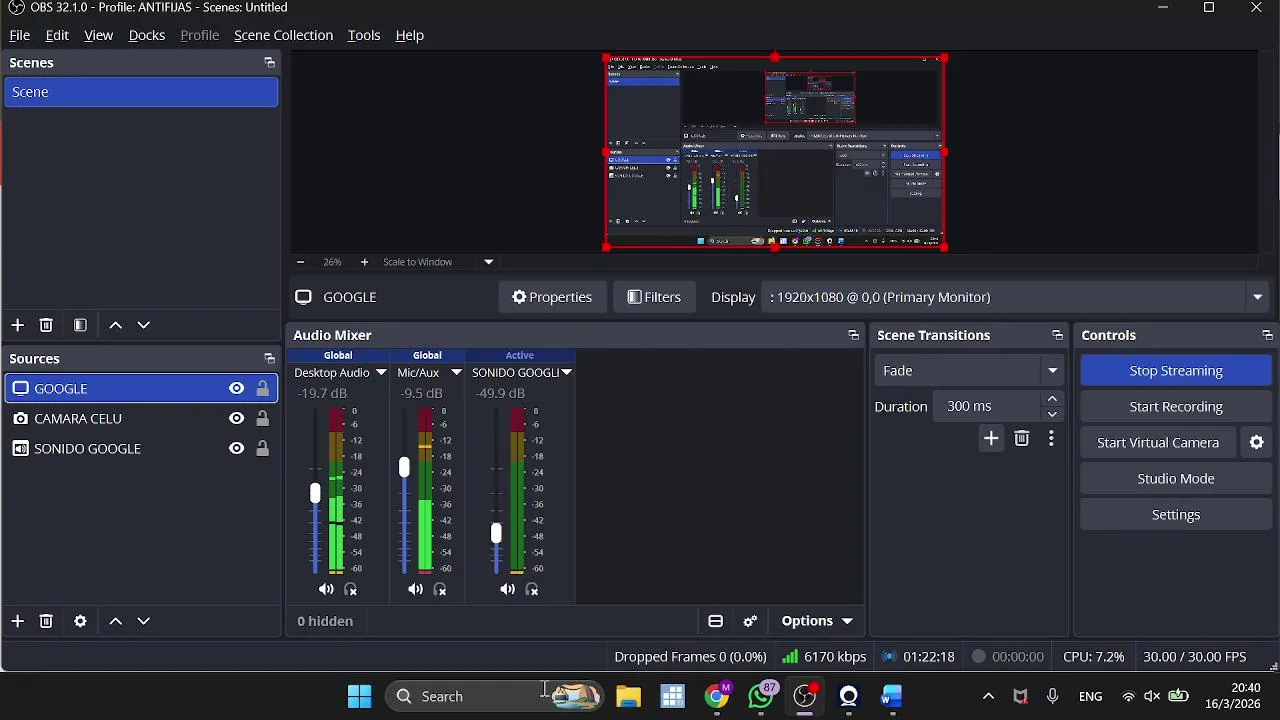Show hidden system tray icons chevron

988,697
